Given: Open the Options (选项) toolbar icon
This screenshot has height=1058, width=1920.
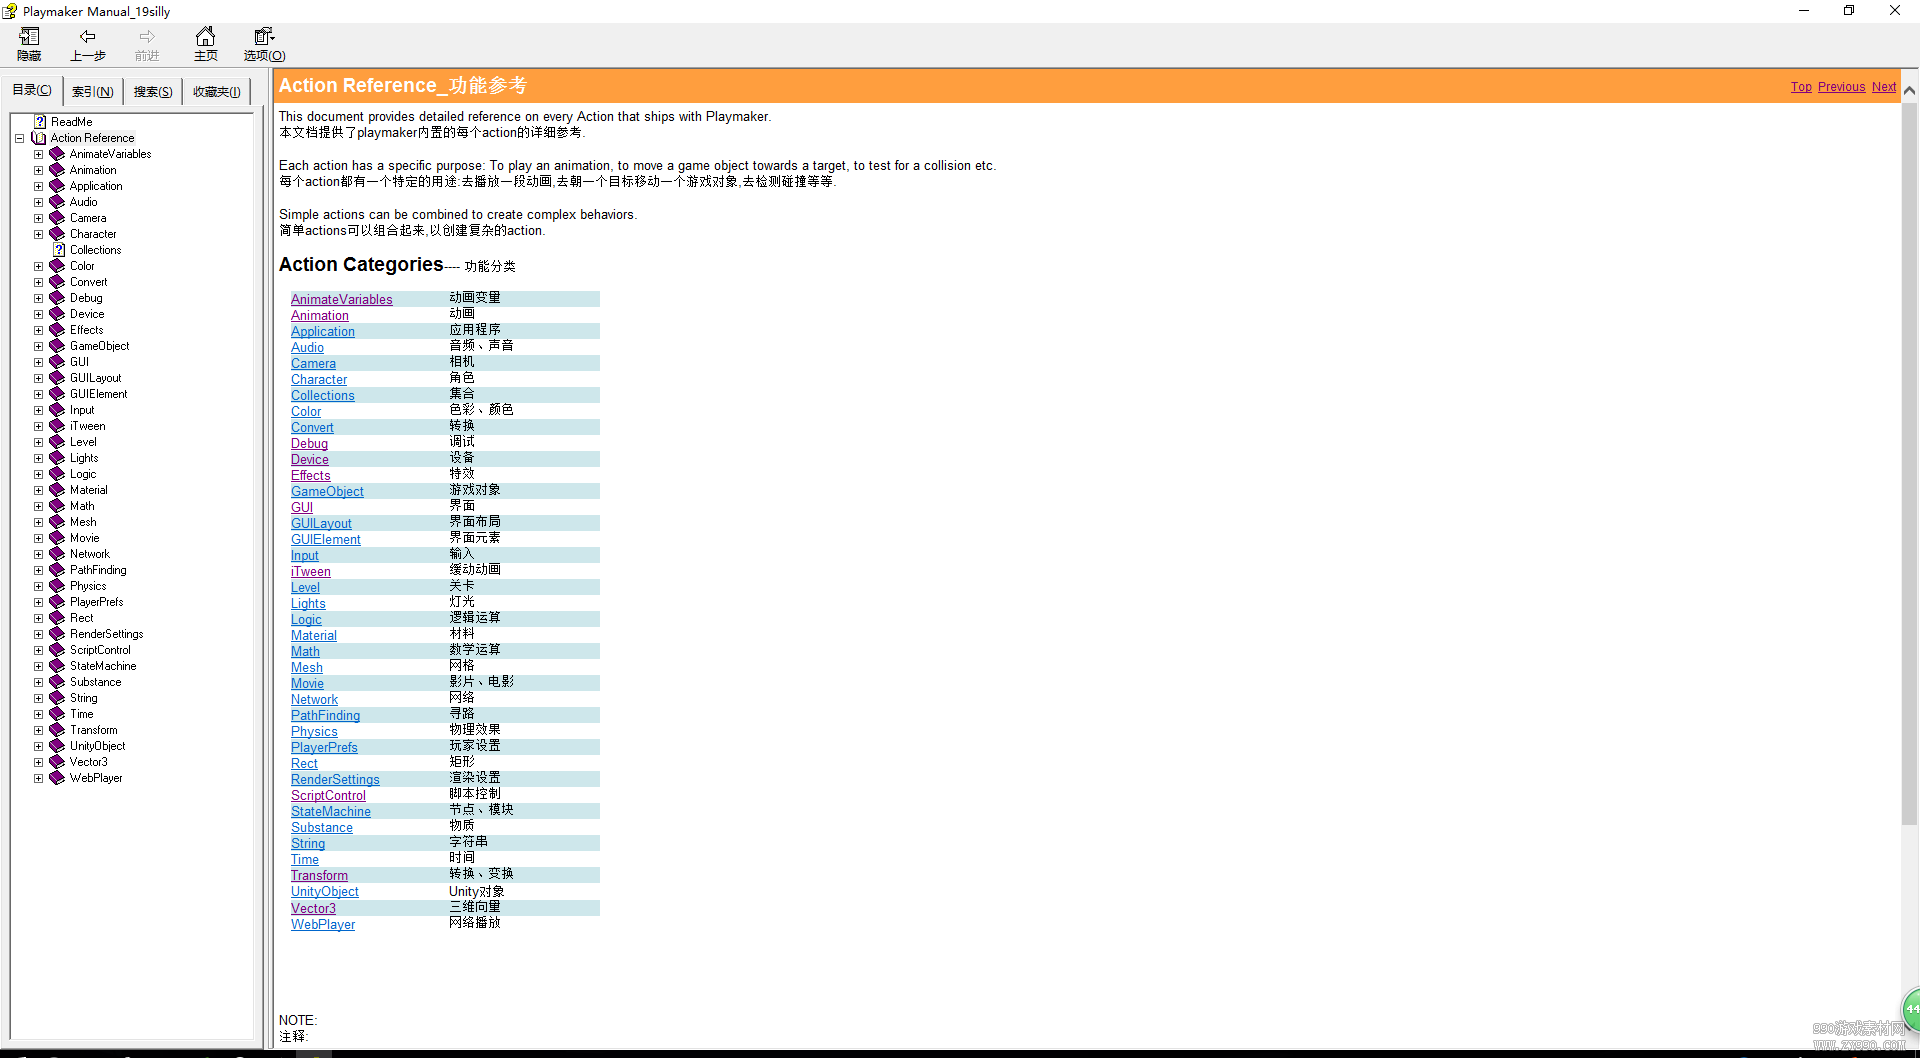Looking at the screenshot, I should [264, 37].
